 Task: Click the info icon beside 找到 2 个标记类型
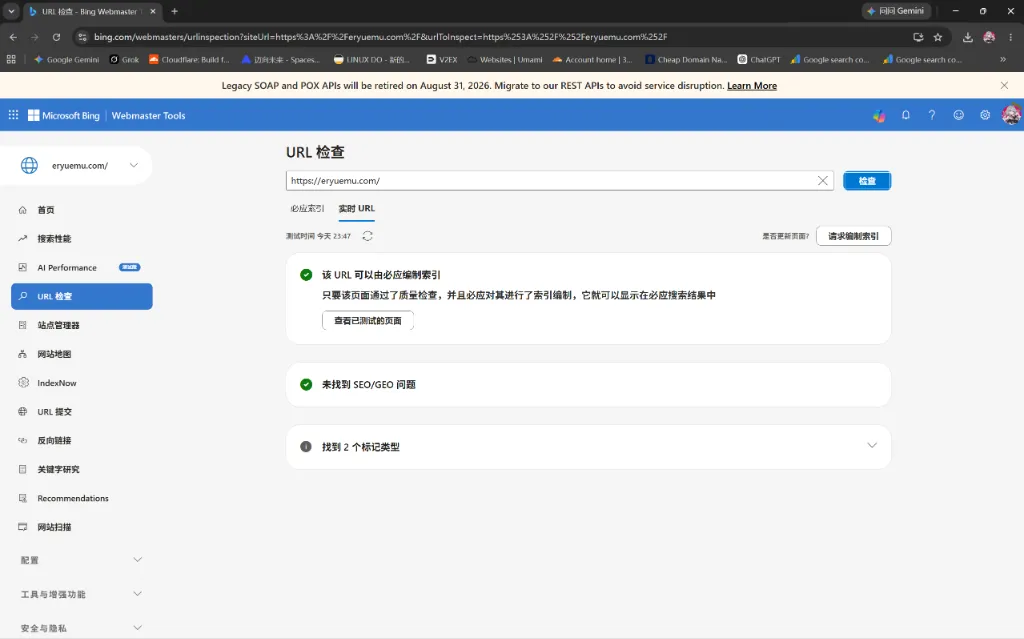click(x=306, y=446)
